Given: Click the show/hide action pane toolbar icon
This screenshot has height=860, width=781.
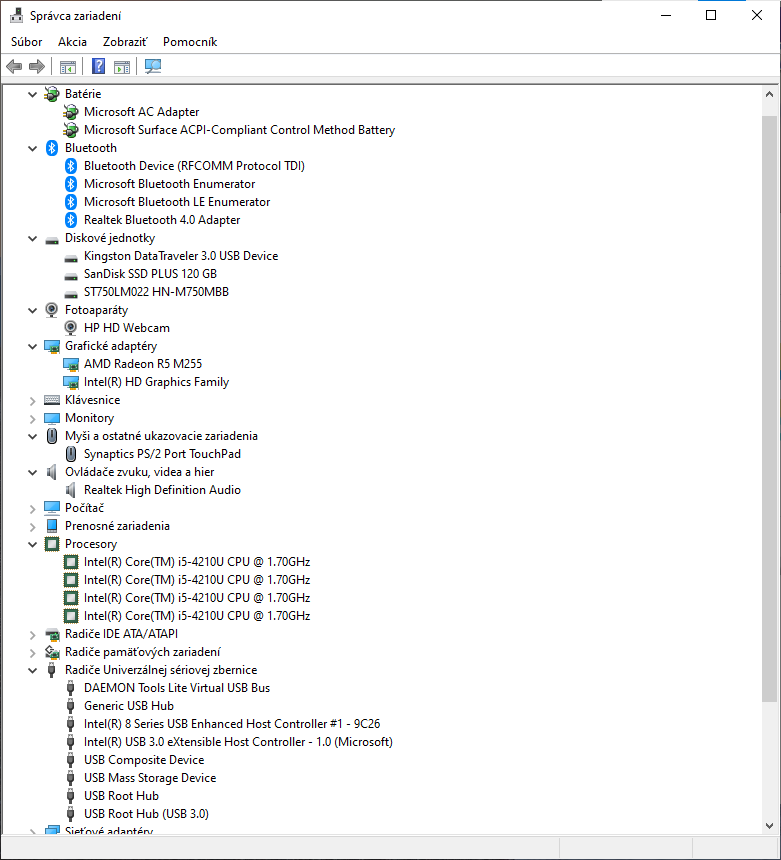Looking at the screenshot, I should pos(122,67).
